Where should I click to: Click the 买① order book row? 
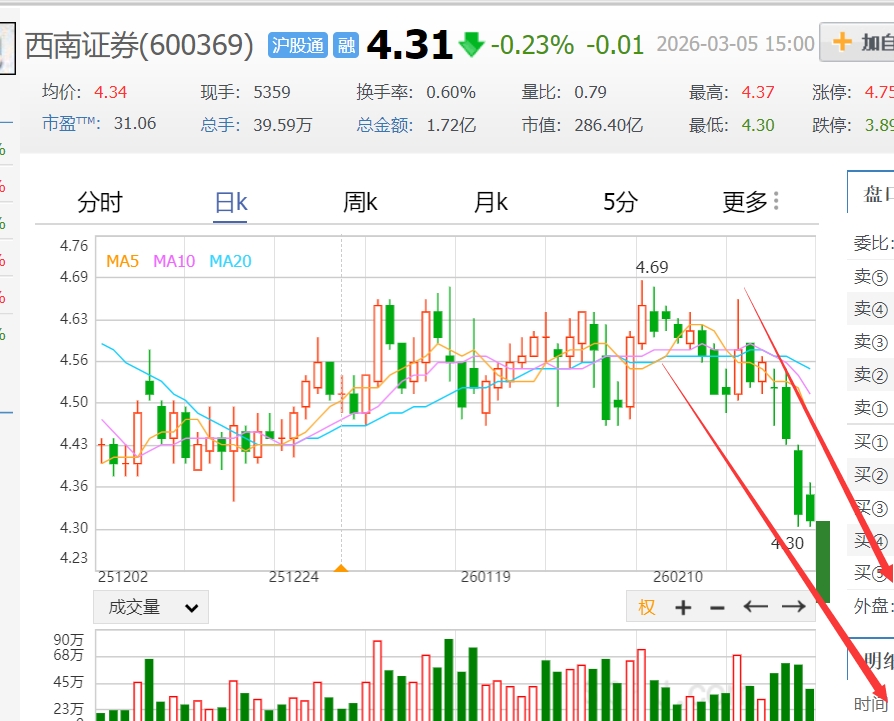870,442
